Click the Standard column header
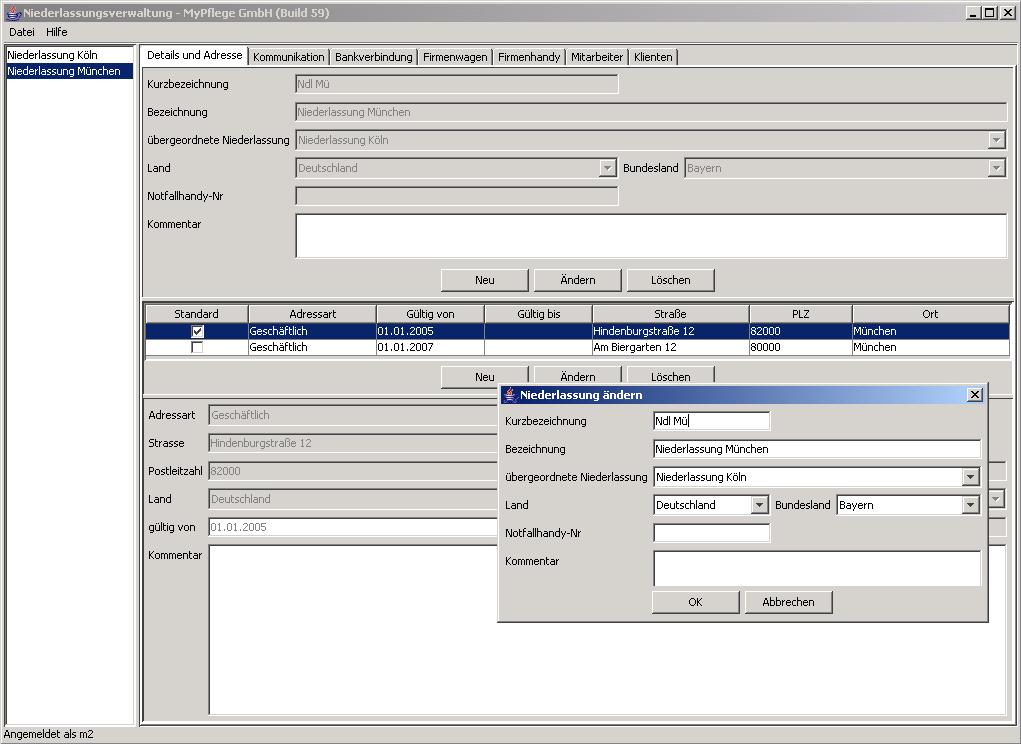The width and height of the screenshot is (1021, 744). [x=196, y=314]
